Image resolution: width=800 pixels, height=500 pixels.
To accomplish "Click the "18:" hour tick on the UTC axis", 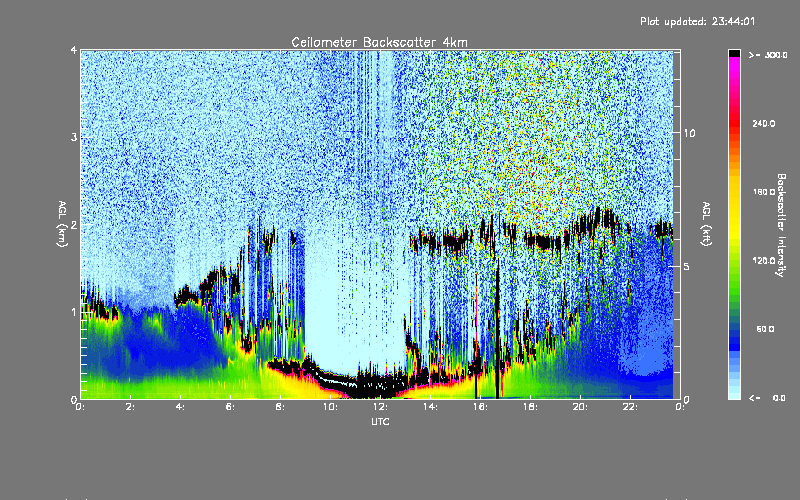I will tap(530, 407).
